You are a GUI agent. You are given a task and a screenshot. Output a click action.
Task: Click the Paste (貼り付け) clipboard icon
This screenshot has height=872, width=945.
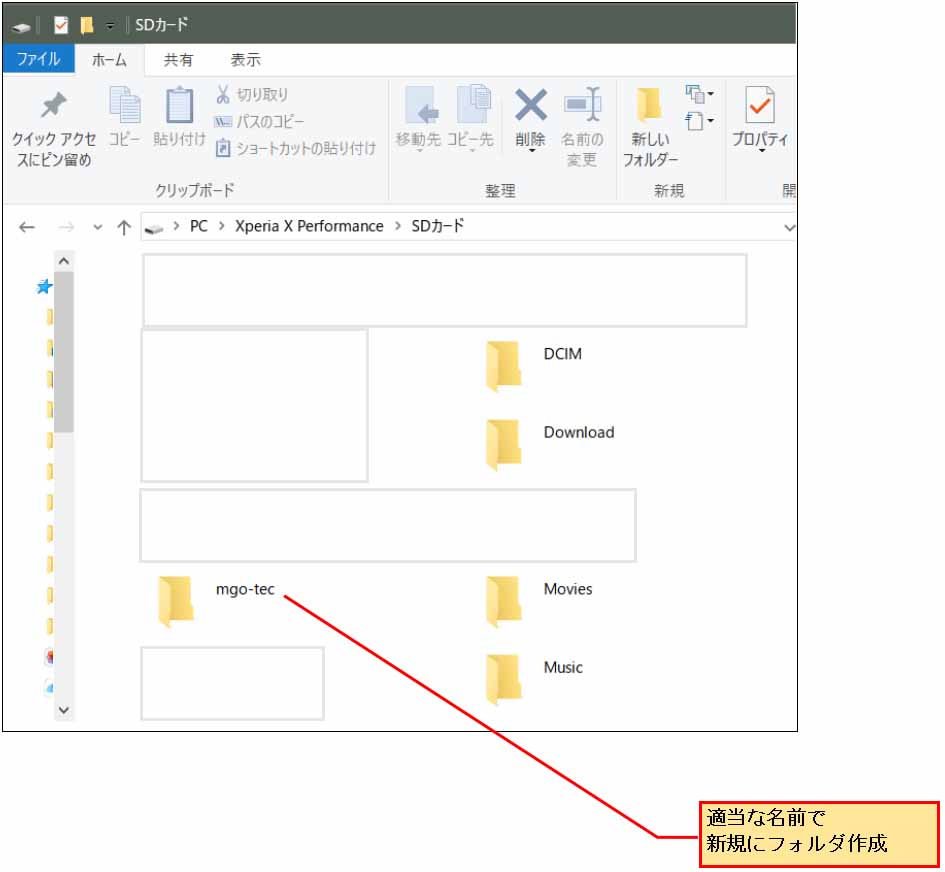tap(179, 117)
